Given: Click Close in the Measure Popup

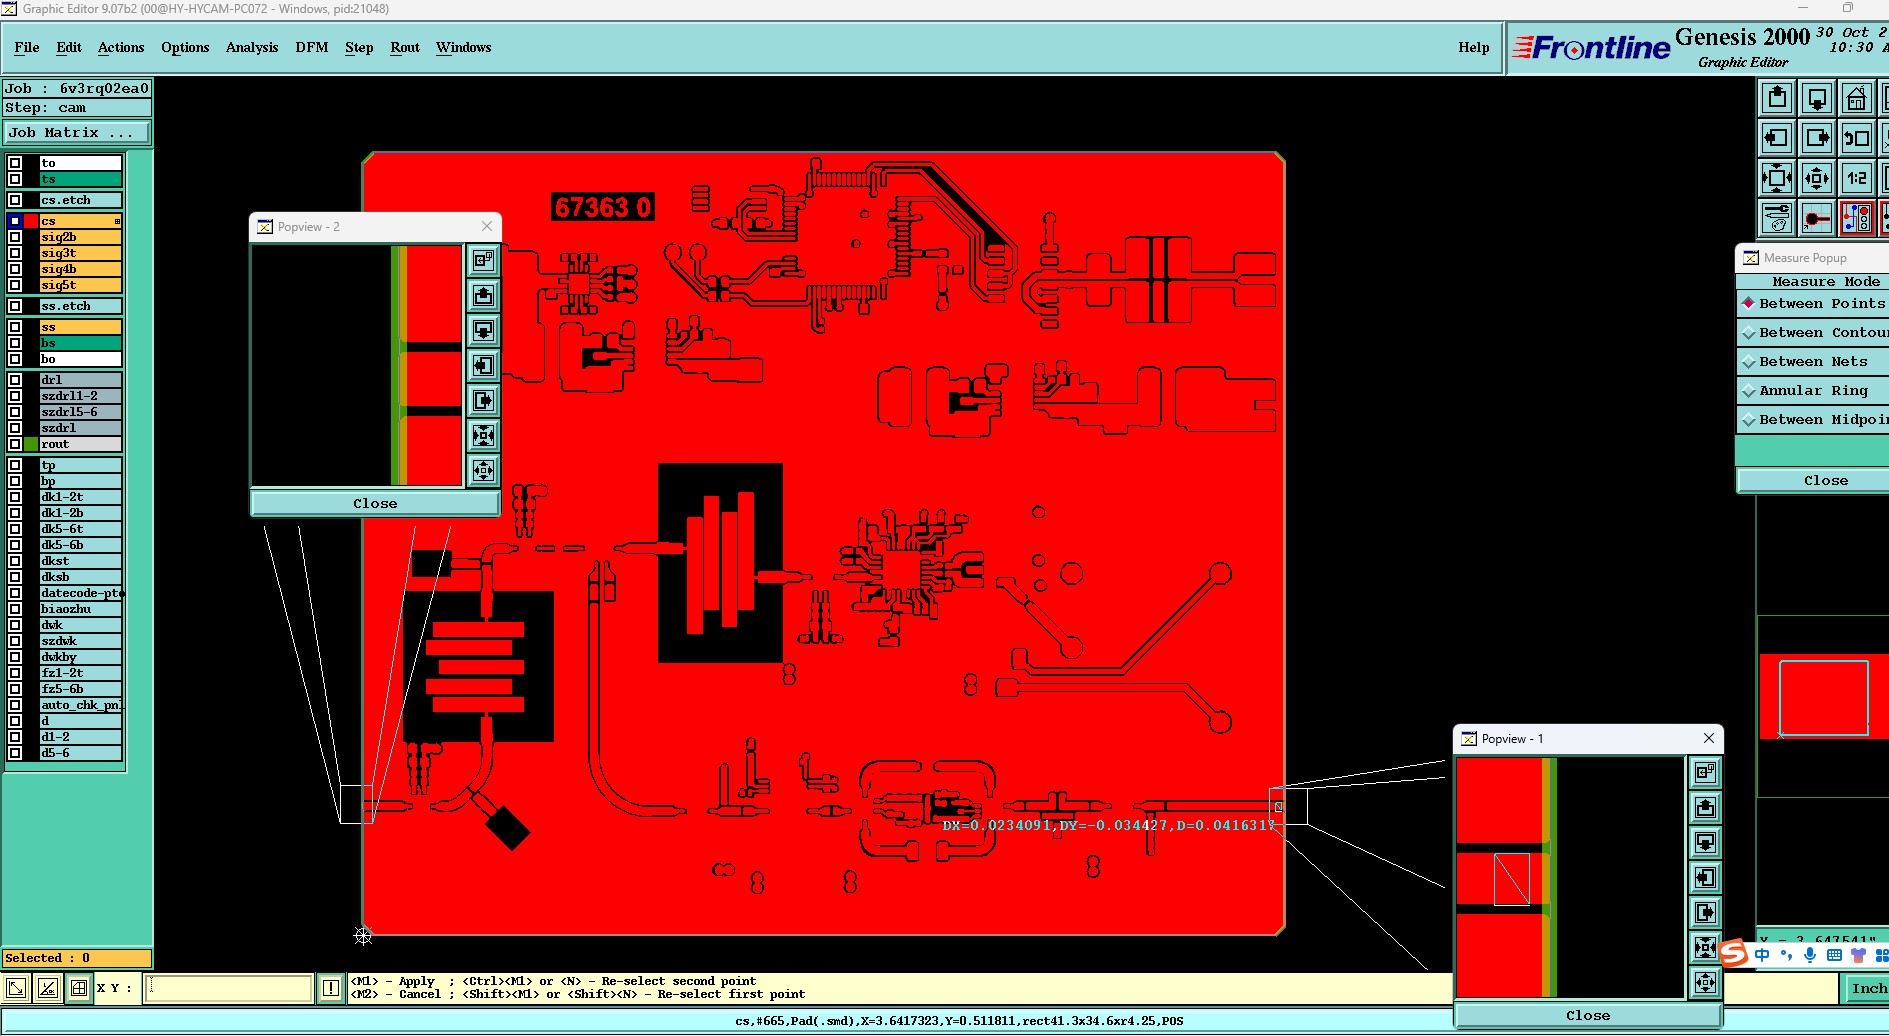Looking at the screenshot, I should [x=1813, y=480].
